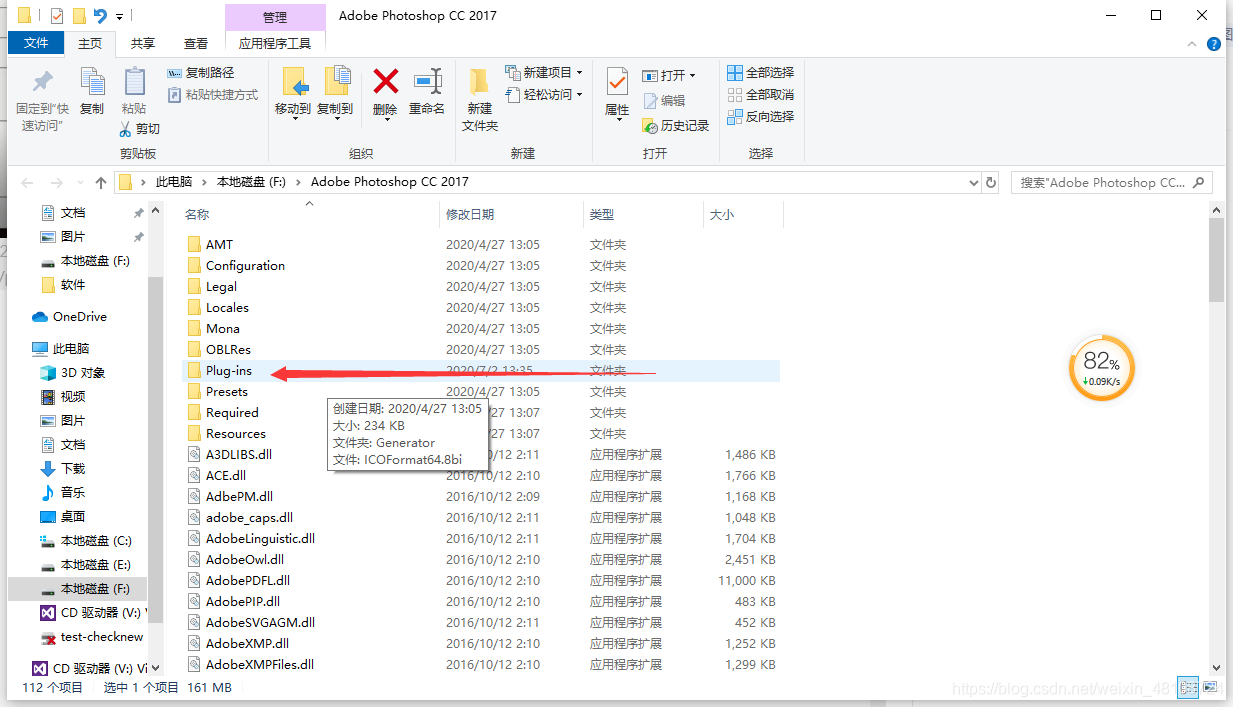Click the Properties (属性) icon

(617, 82)
